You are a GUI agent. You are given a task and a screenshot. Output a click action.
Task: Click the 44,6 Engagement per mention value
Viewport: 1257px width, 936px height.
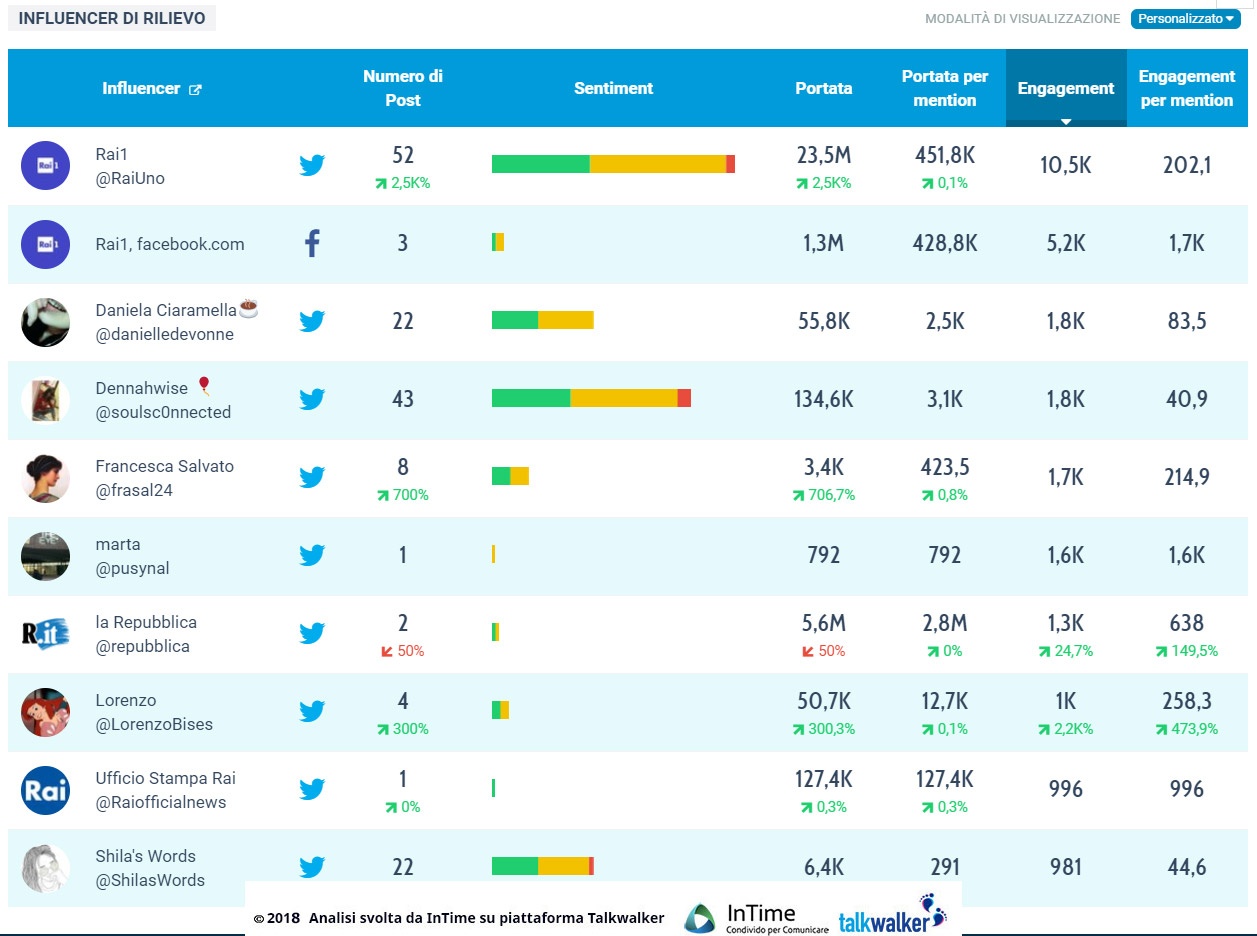[1187, 867]
